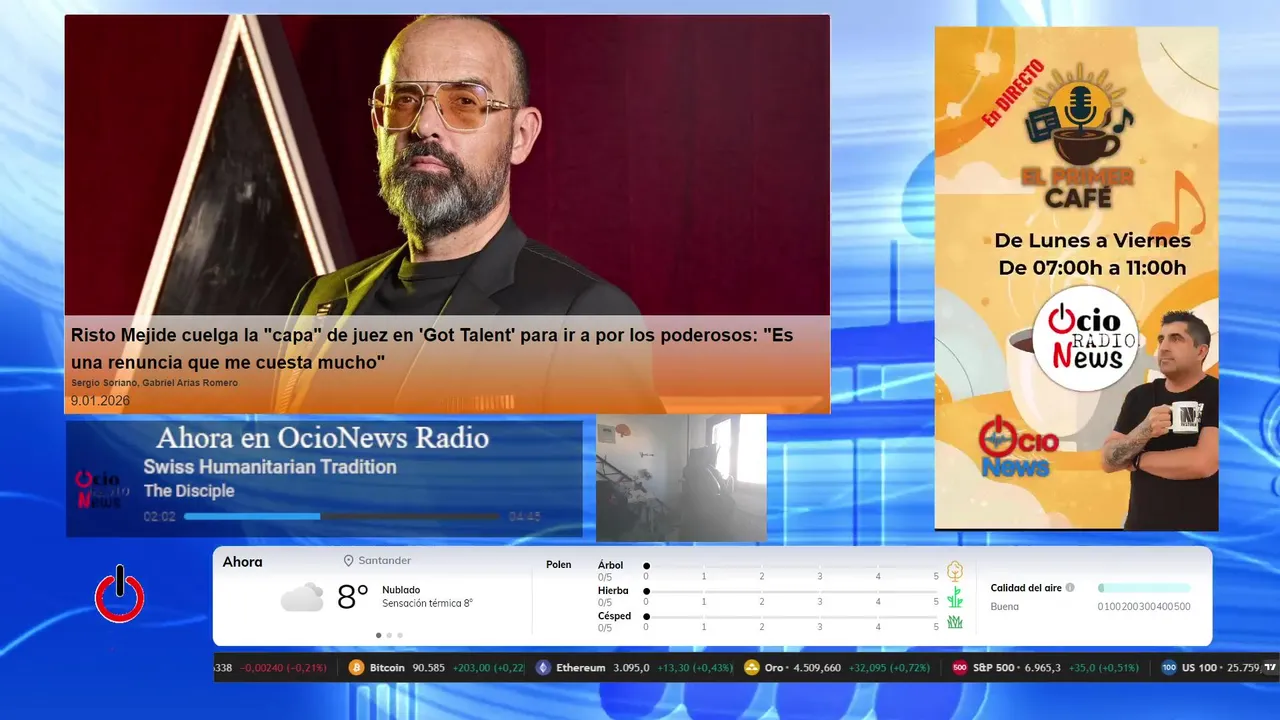
Task: Click the Ocio News logo on the banner
Action: tap(1018, 446)
